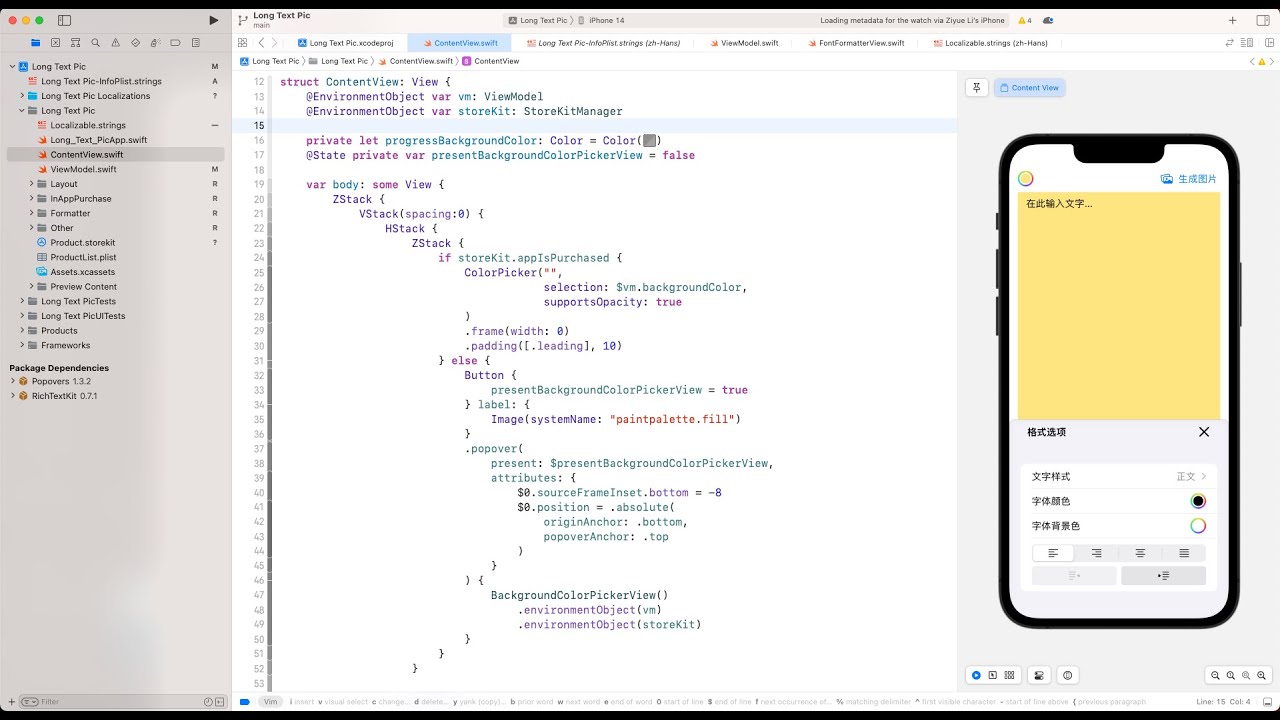Choose center text alignment in preview
The image size is (1280, 720).
coord(1140,553)
